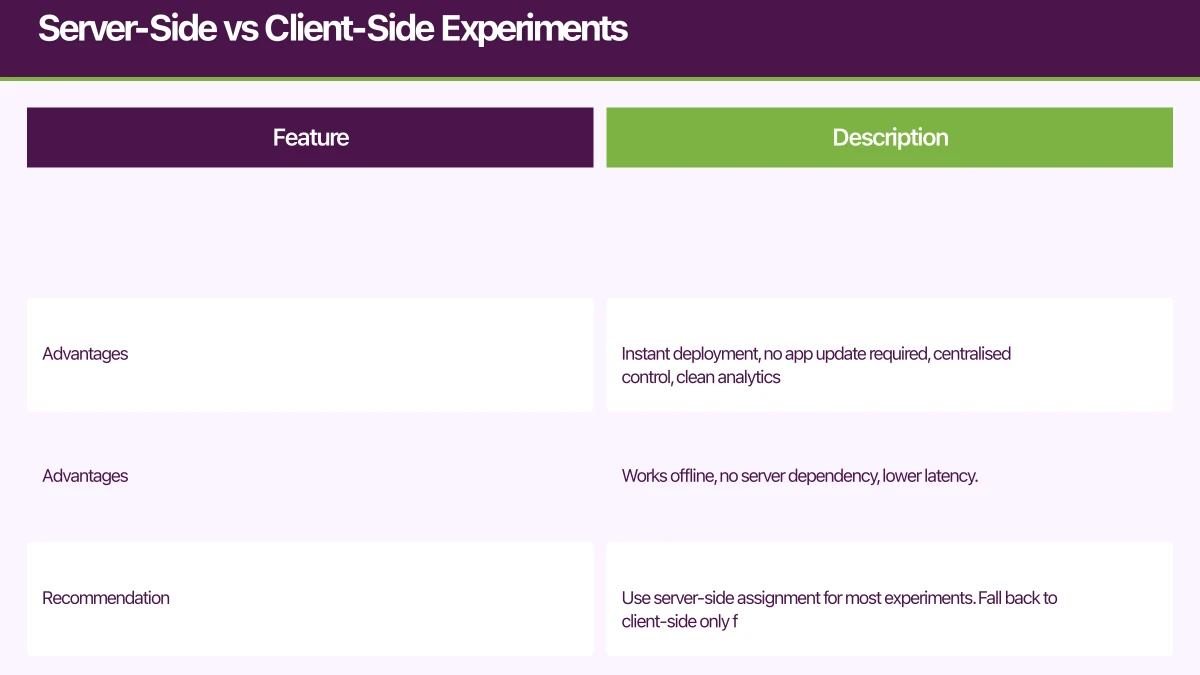Click the second Advantages label
This screenshot has height=675, width=1200.
pos(85,476)
